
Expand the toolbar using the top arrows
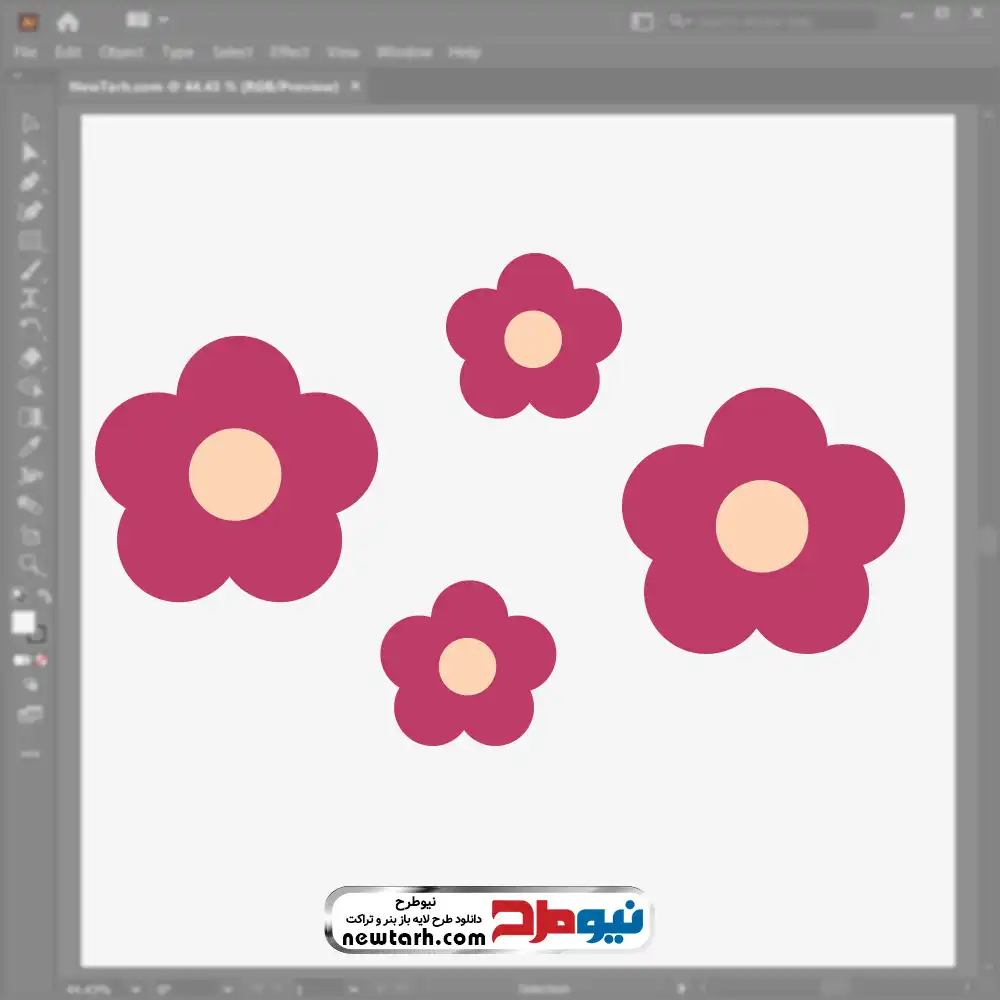17,77
